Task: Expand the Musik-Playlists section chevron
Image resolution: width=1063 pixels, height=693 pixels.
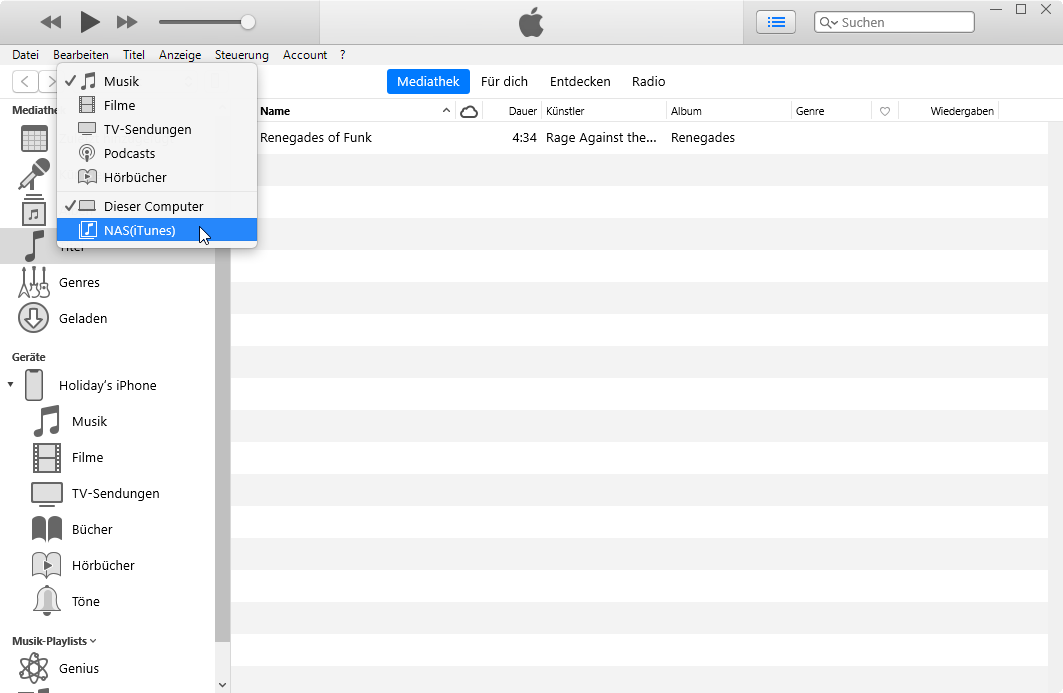Action: (93, 641)
